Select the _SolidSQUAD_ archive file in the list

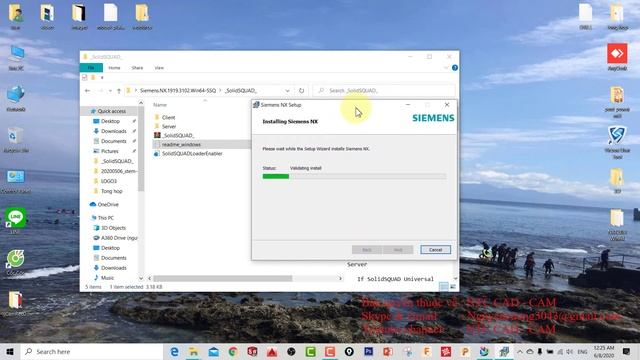[178, 135]
